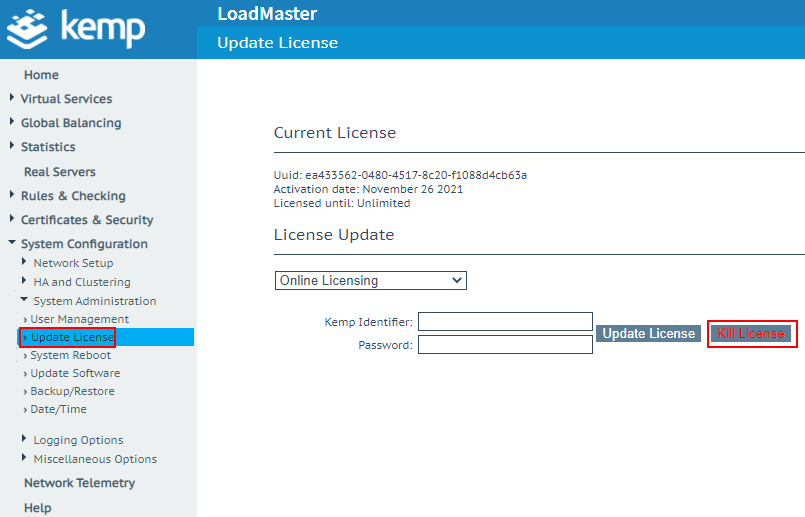Select System Administration label
This screenshot has height=517, width=805.
tap(95, 301)
